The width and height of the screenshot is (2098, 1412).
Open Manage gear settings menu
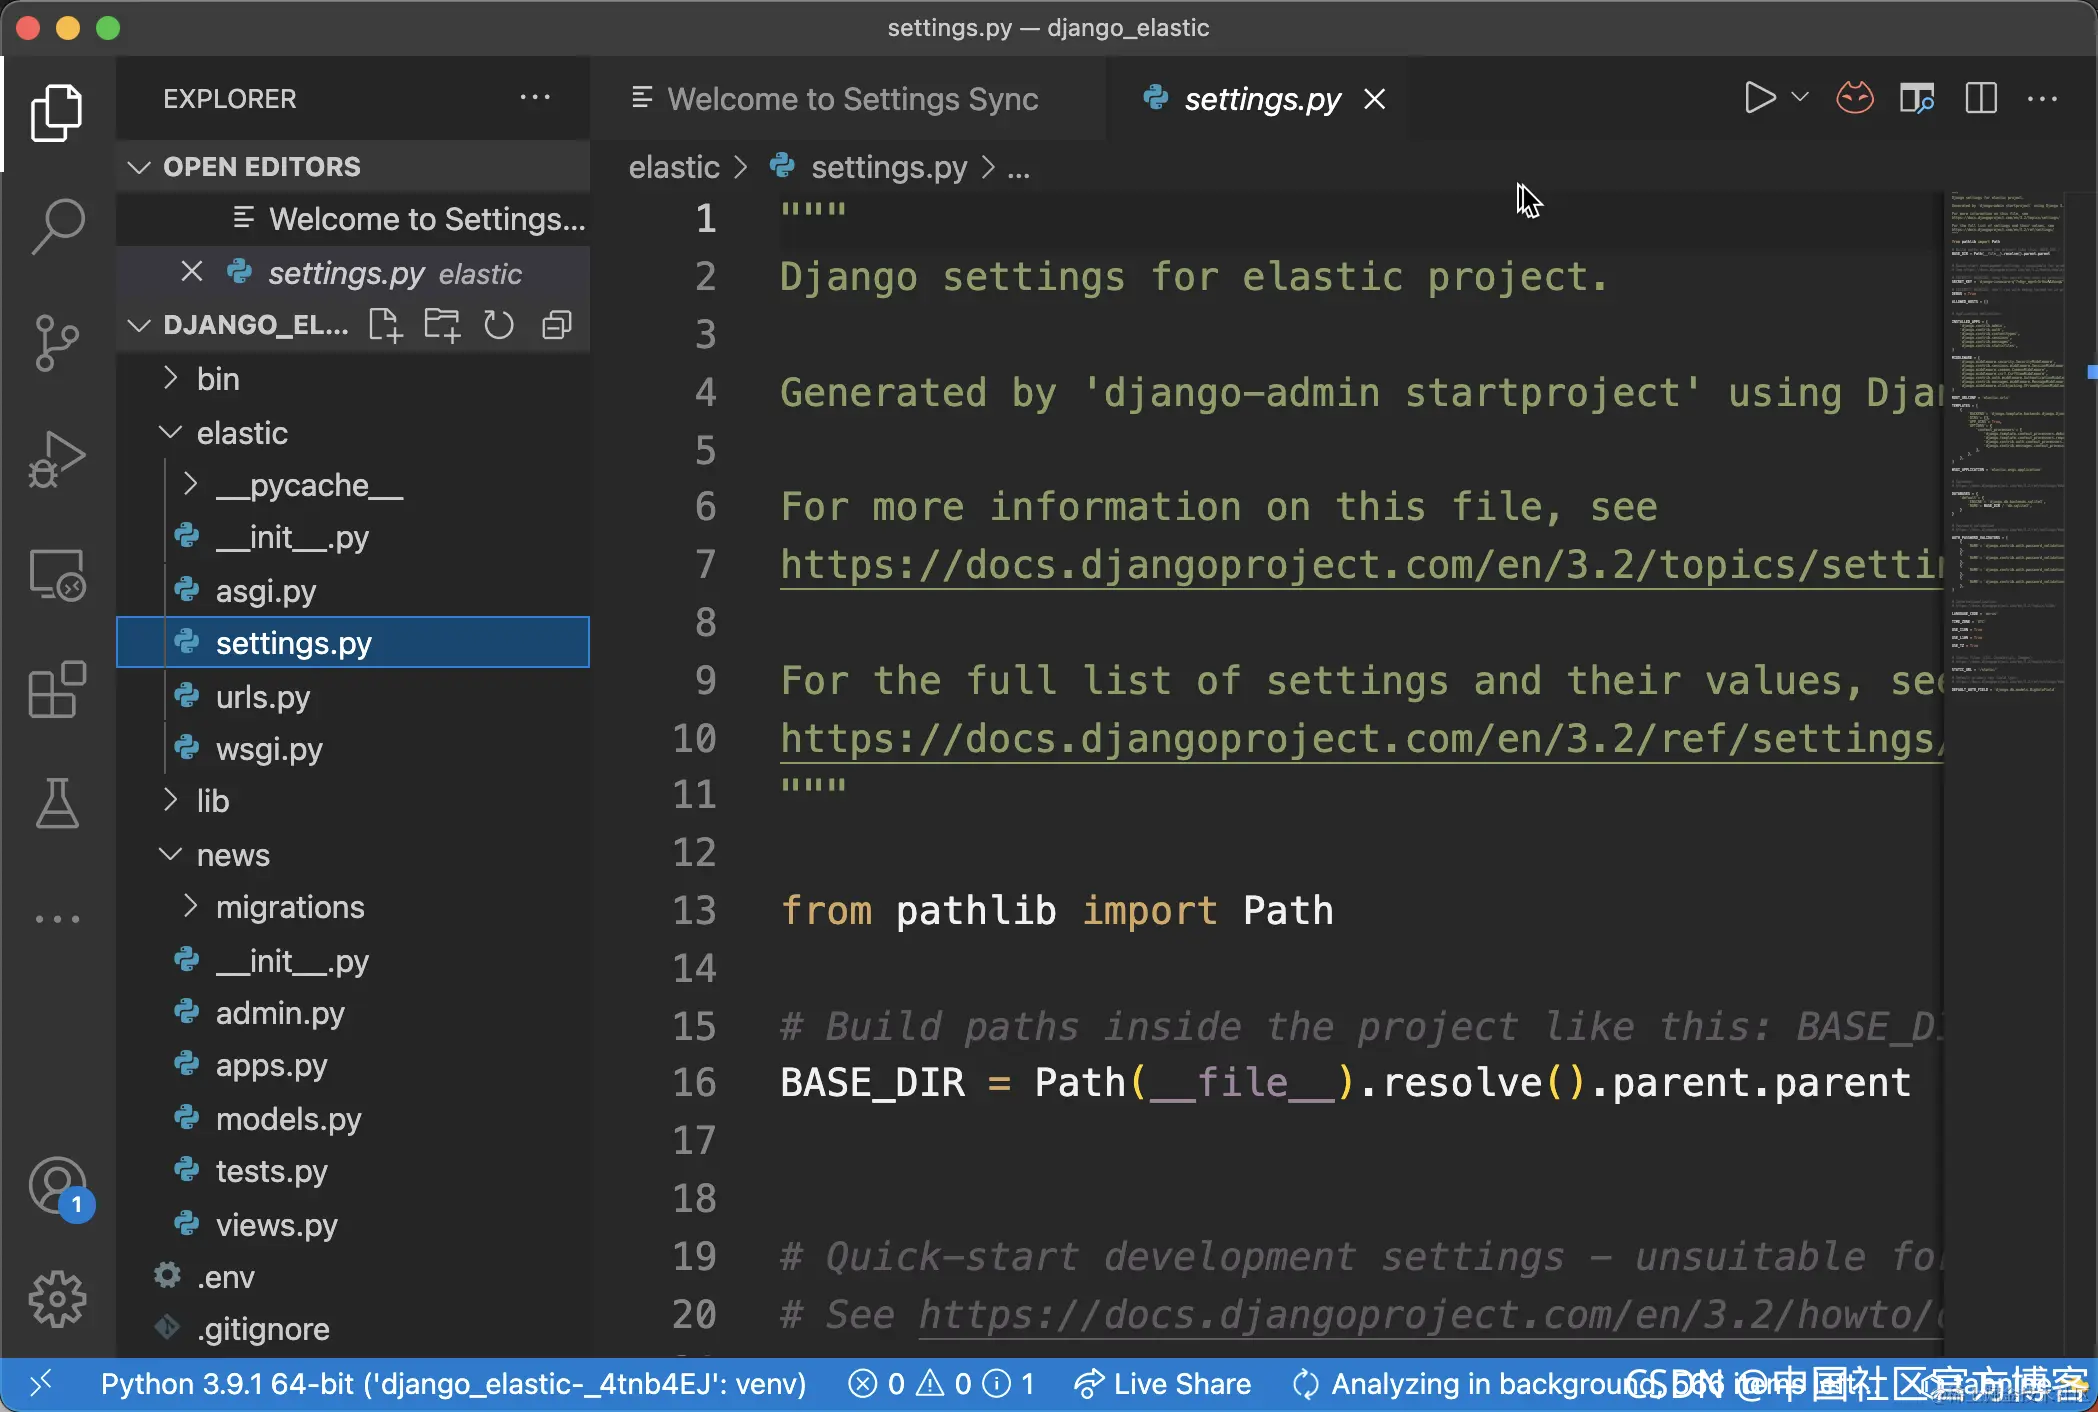[57, 1299]
